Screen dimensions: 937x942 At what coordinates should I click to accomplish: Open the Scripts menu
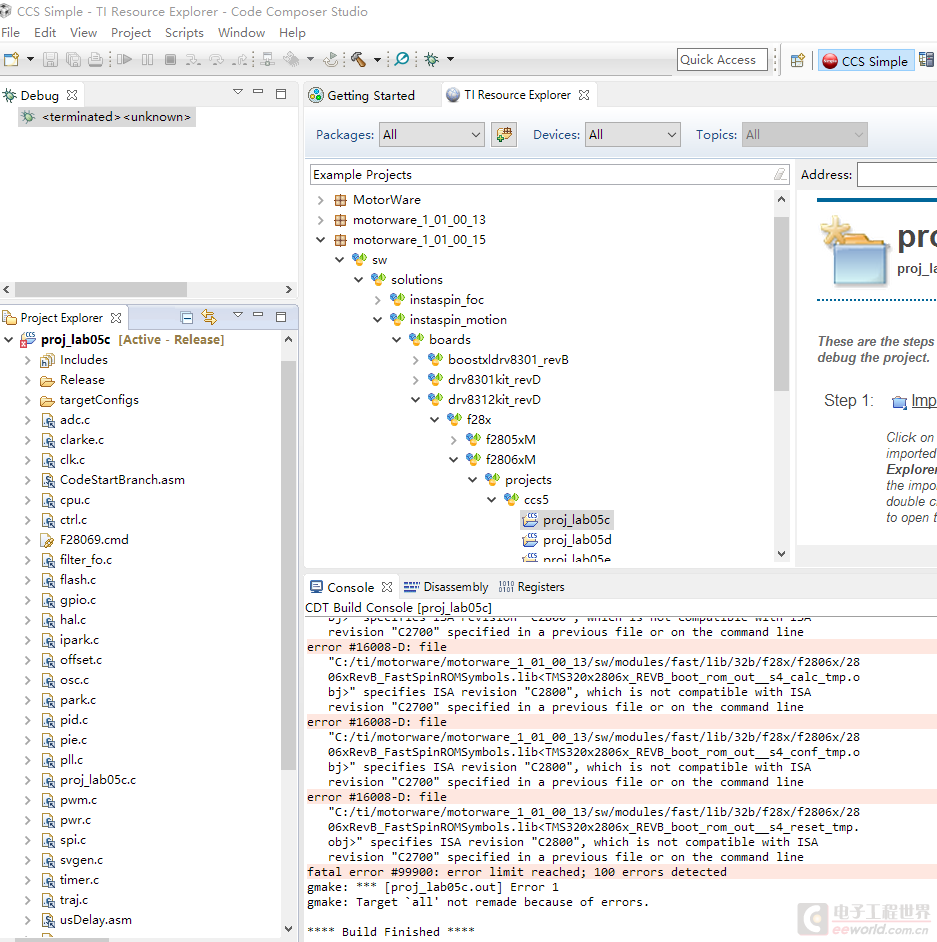coord(184,32)
